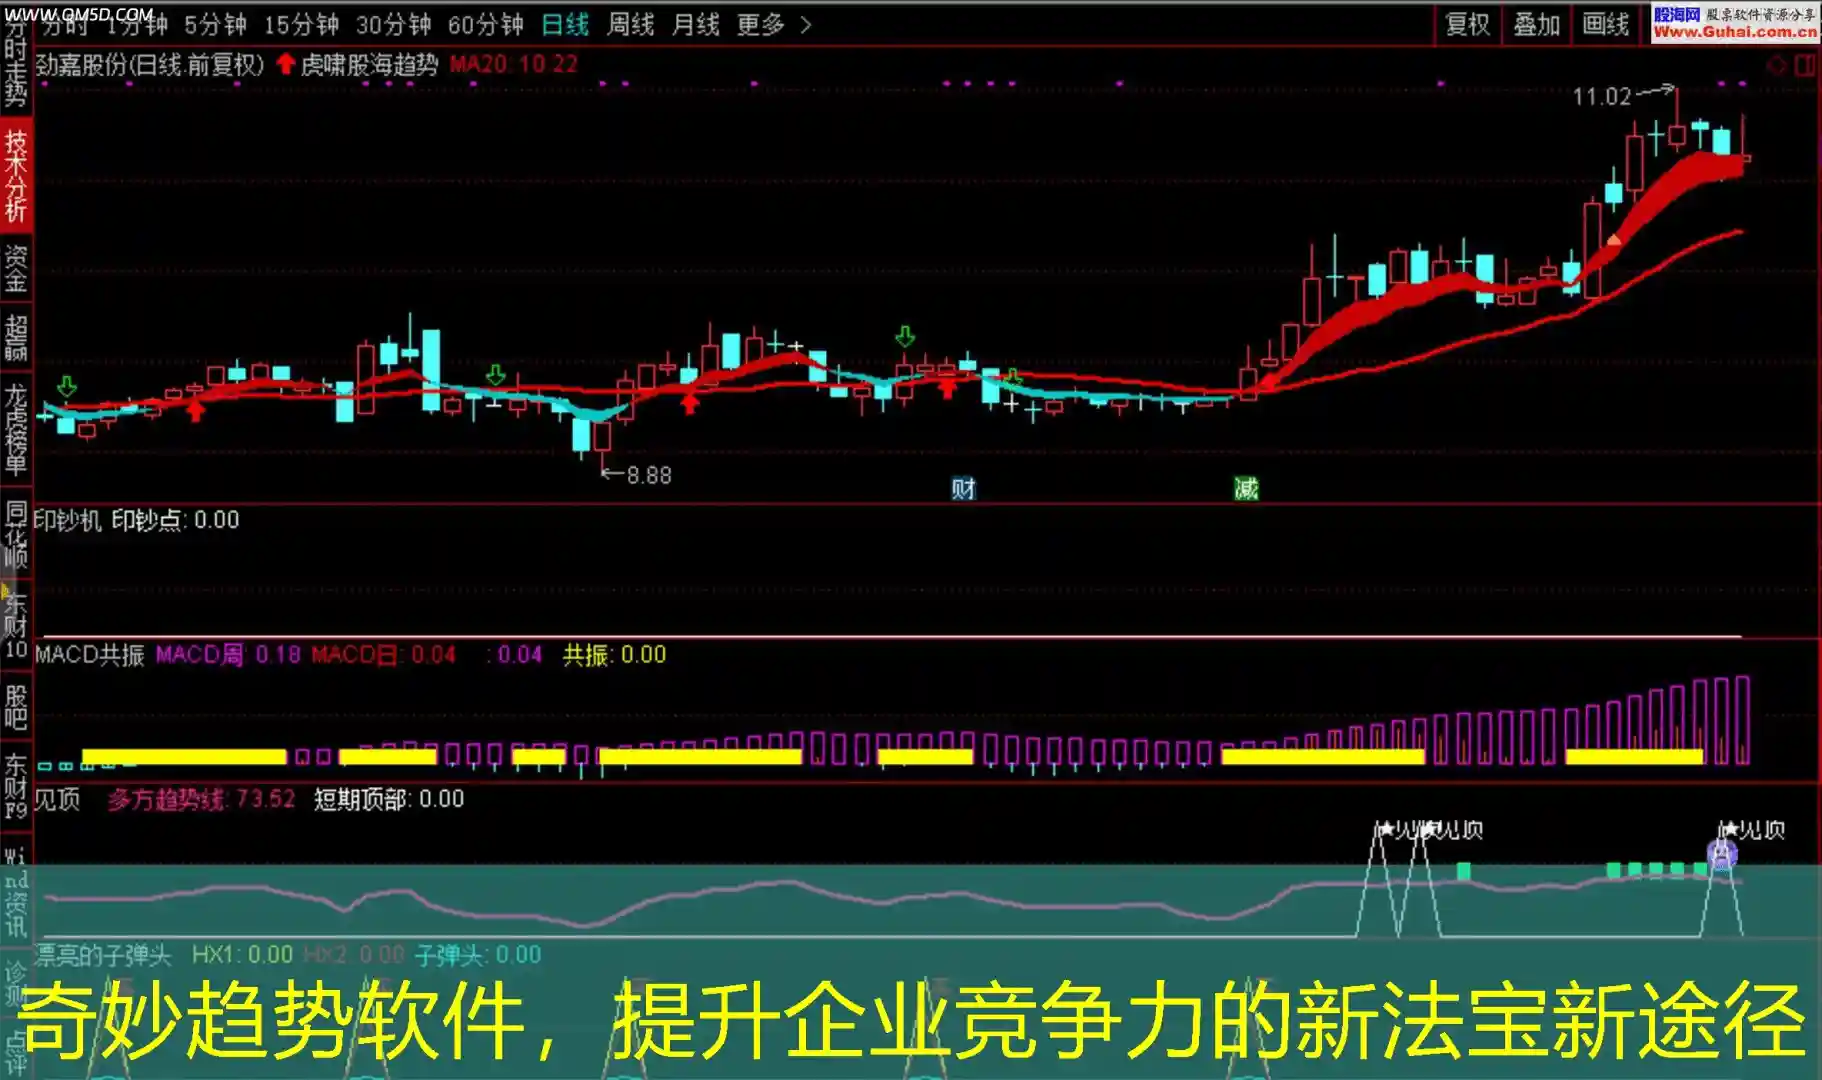Click the 漂亮的子弹头 indicator label
This screenshot has width=1822, height=1080.
pos(103,955)
